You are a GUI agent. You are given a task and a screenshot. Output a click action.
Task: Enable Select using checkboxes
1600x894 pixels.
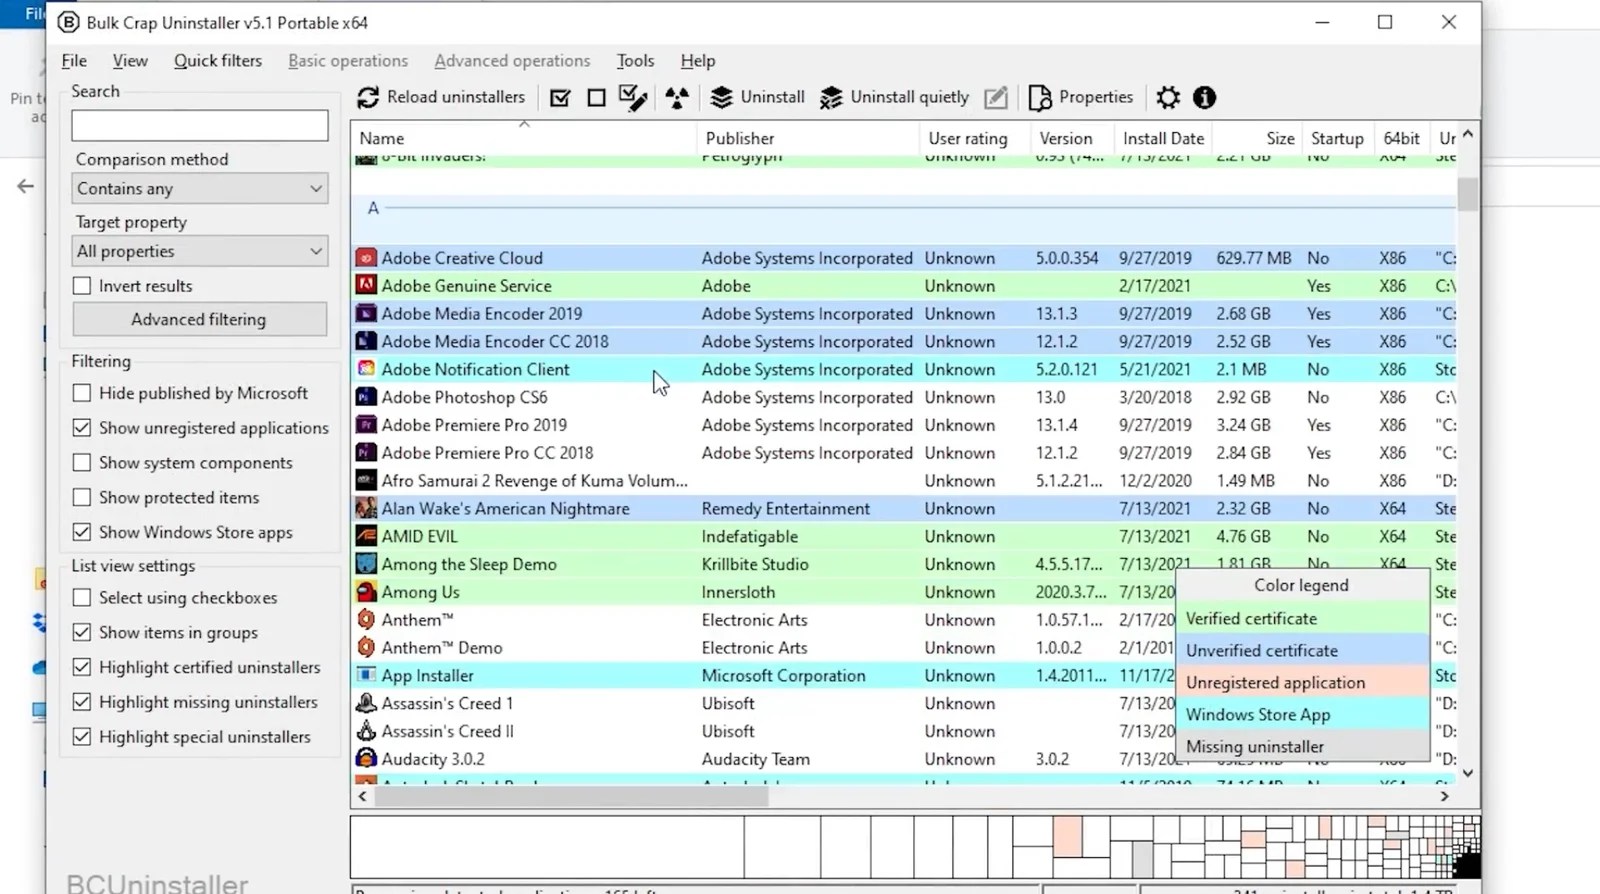point(82,598)
